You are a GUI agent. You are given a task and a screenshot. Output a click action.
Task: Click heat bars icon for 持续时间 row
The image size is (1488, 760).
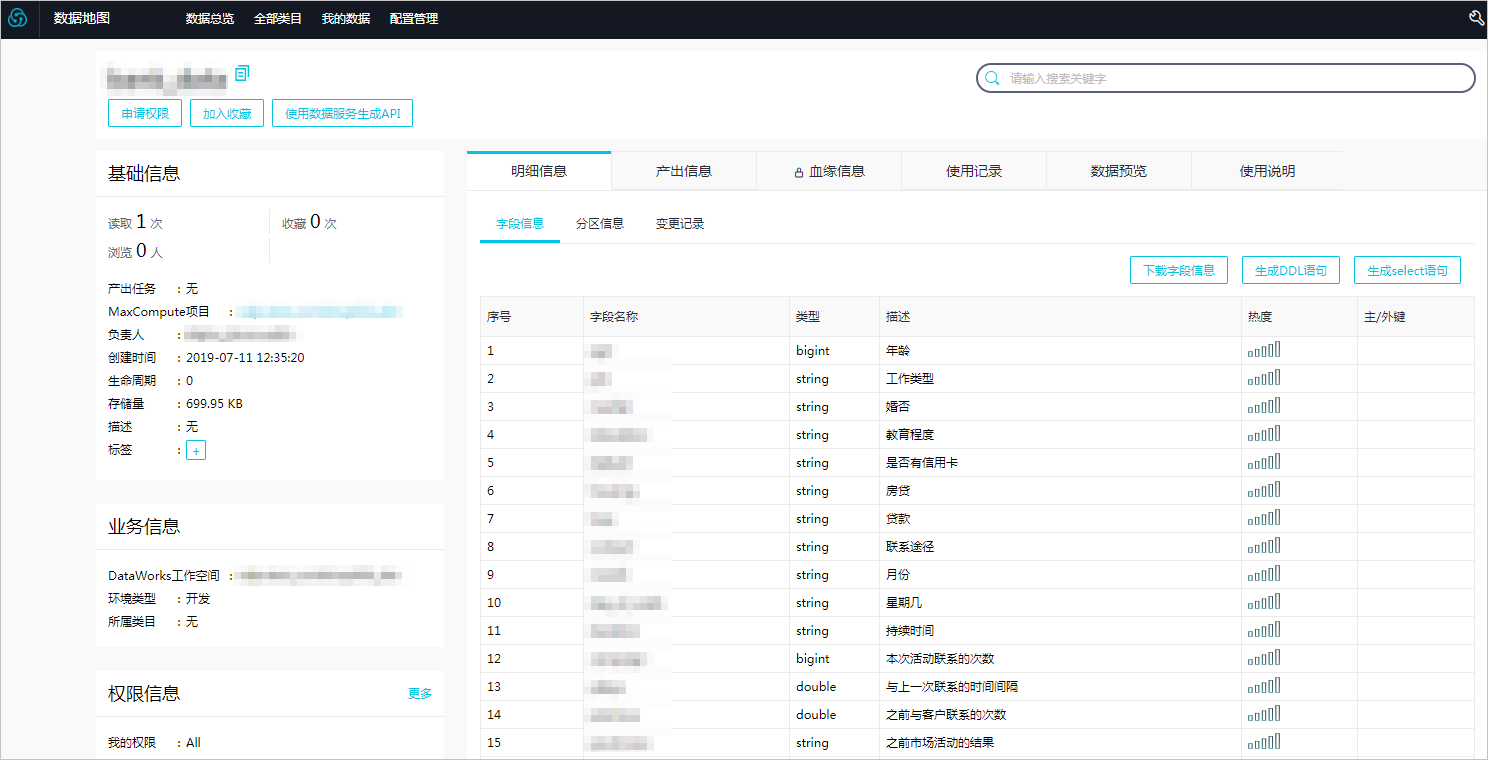click(1264, 631)
